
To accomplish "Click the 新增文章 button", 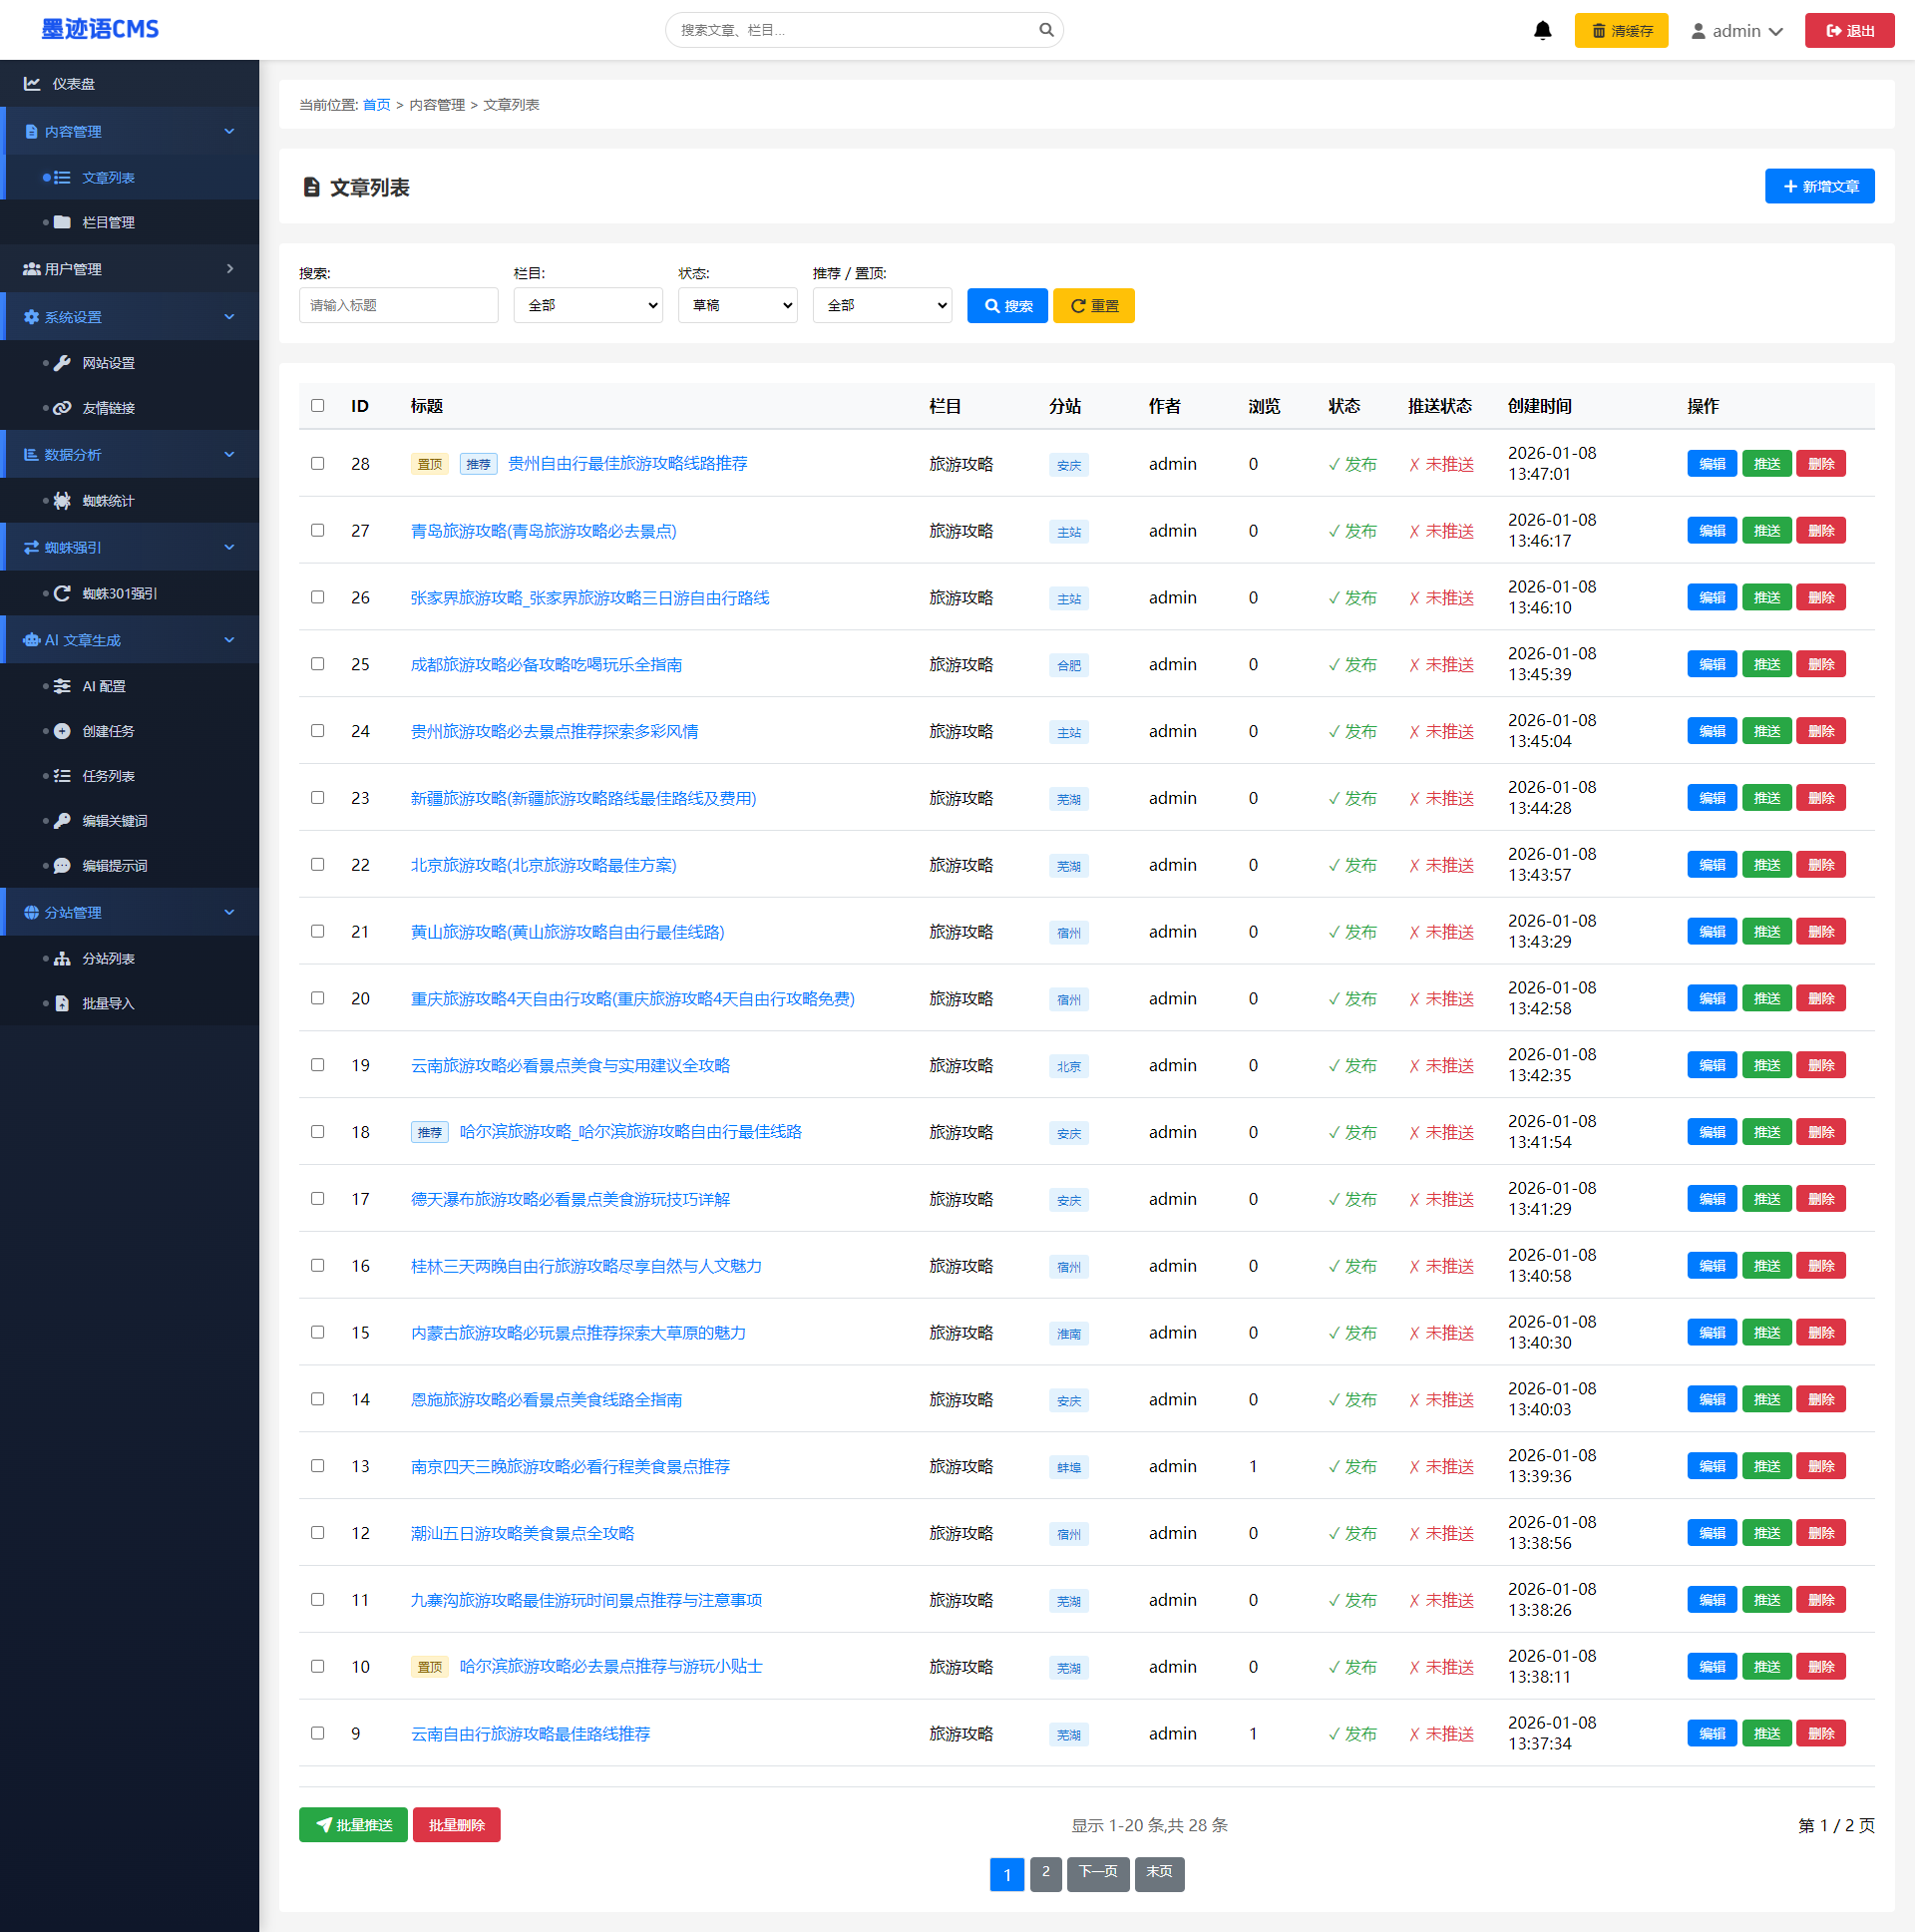I will 1819,186.
